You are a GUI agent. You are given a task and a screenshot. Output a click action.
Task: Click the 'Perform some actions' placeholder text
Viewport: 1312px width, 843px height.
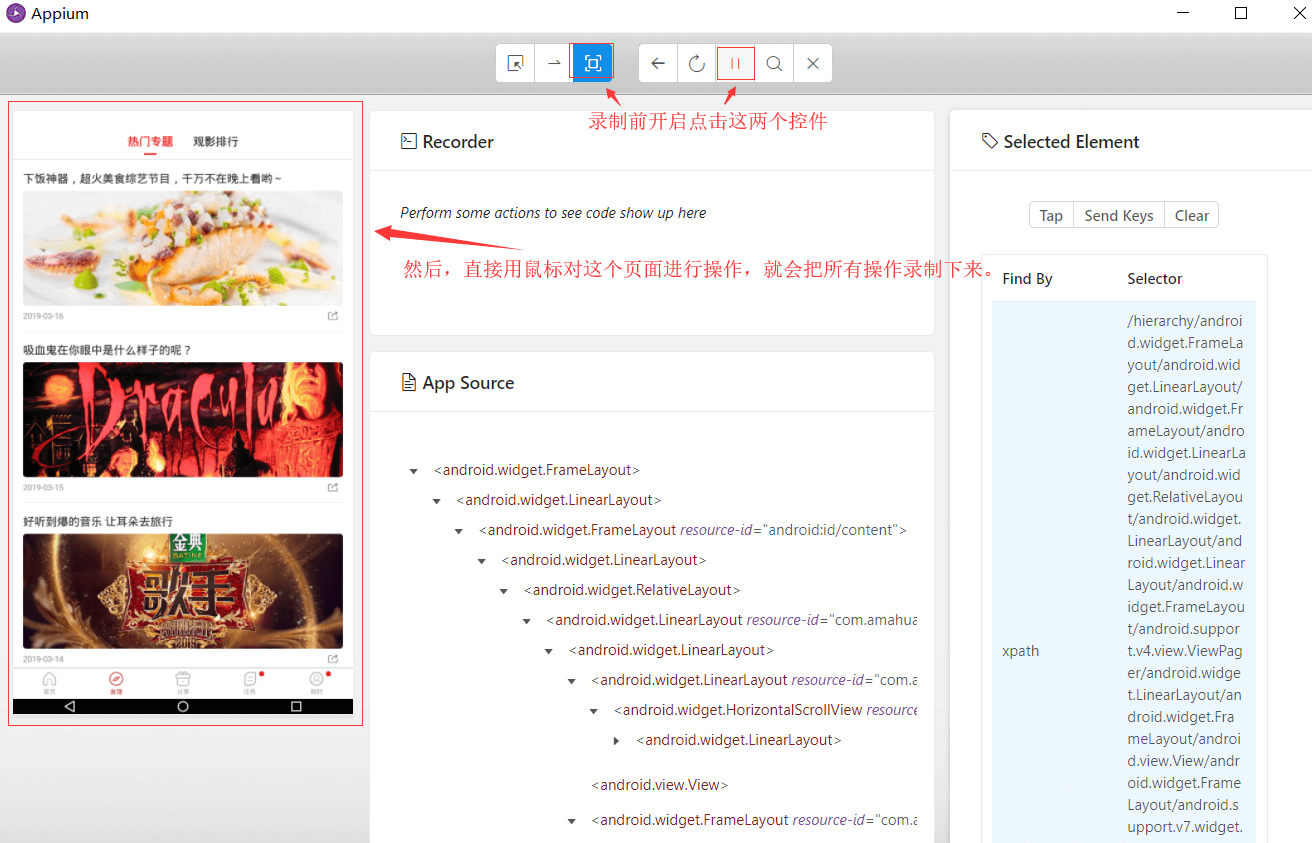[x=553, y=213]
